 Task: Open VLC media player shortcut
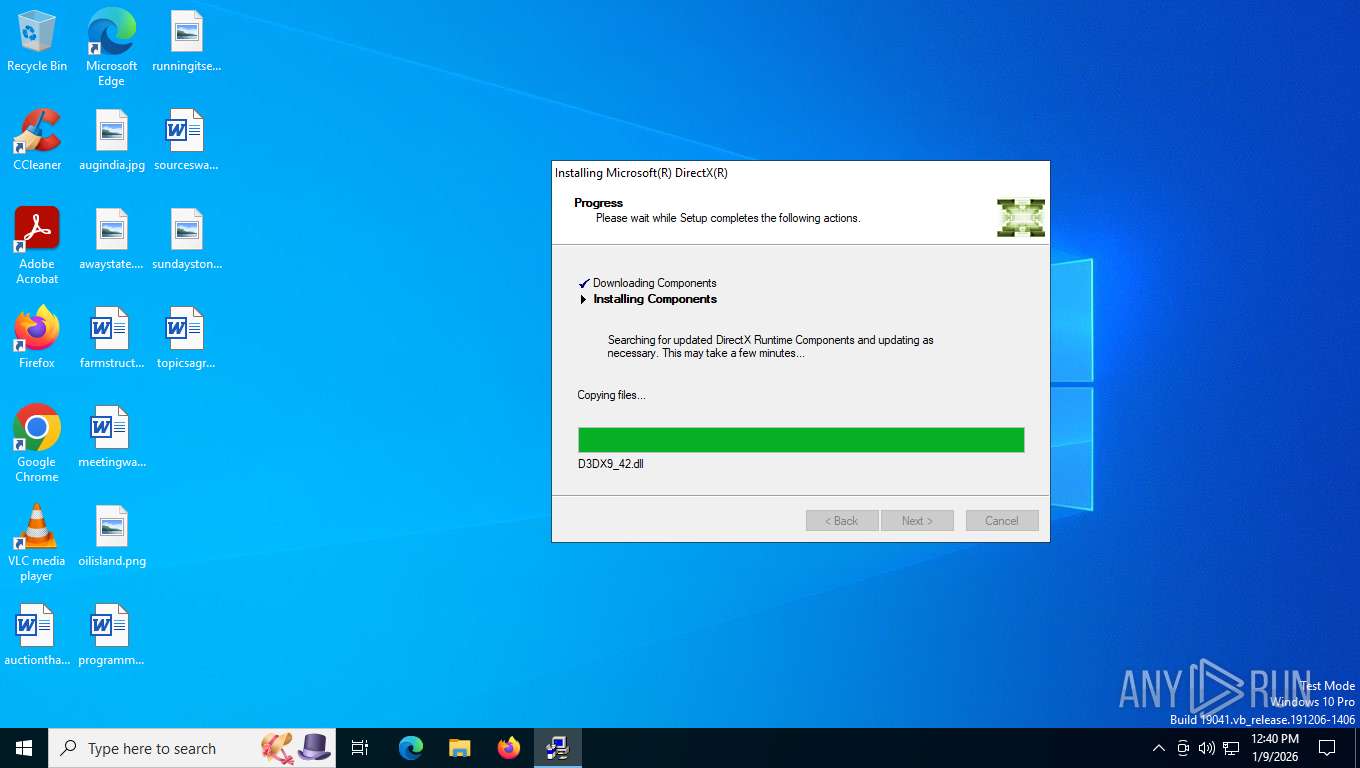[37, 543]
